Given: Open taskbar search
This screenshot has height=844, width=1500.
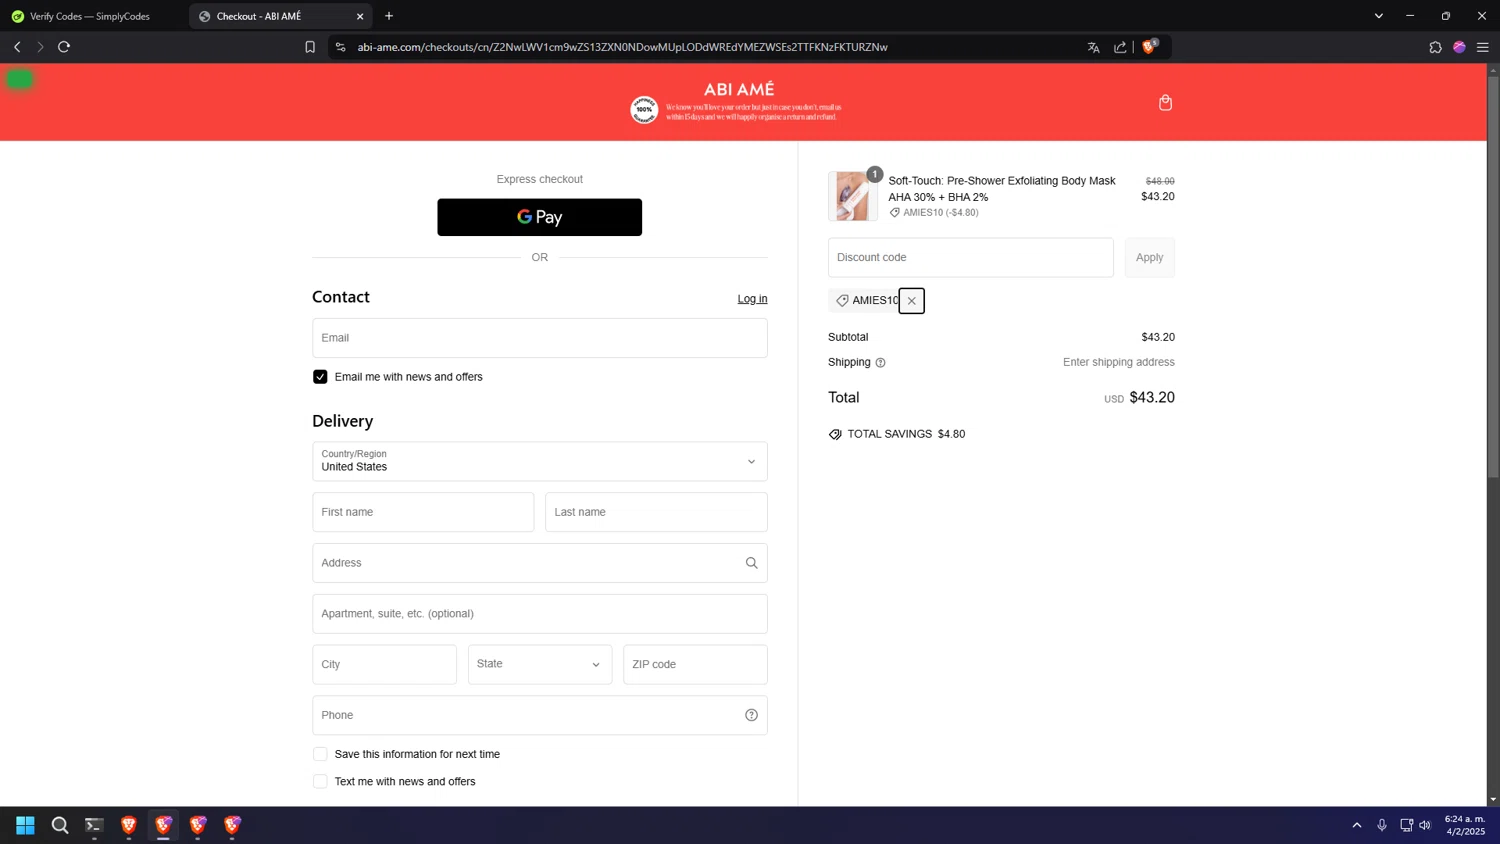Looking at the screenshot, I should [60, 825].
